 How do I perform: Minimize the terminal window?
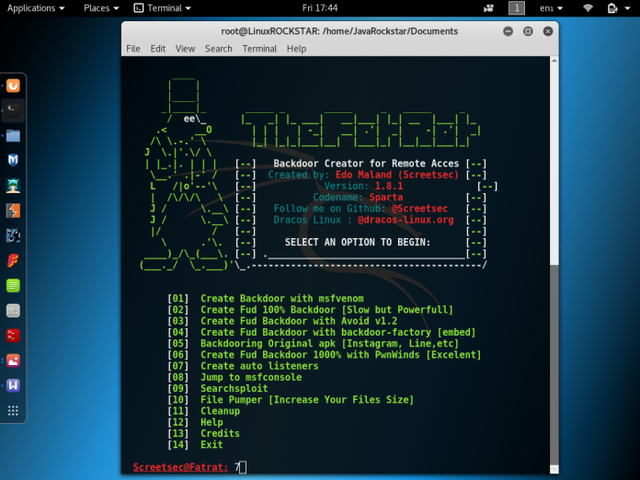coord(508,31)
